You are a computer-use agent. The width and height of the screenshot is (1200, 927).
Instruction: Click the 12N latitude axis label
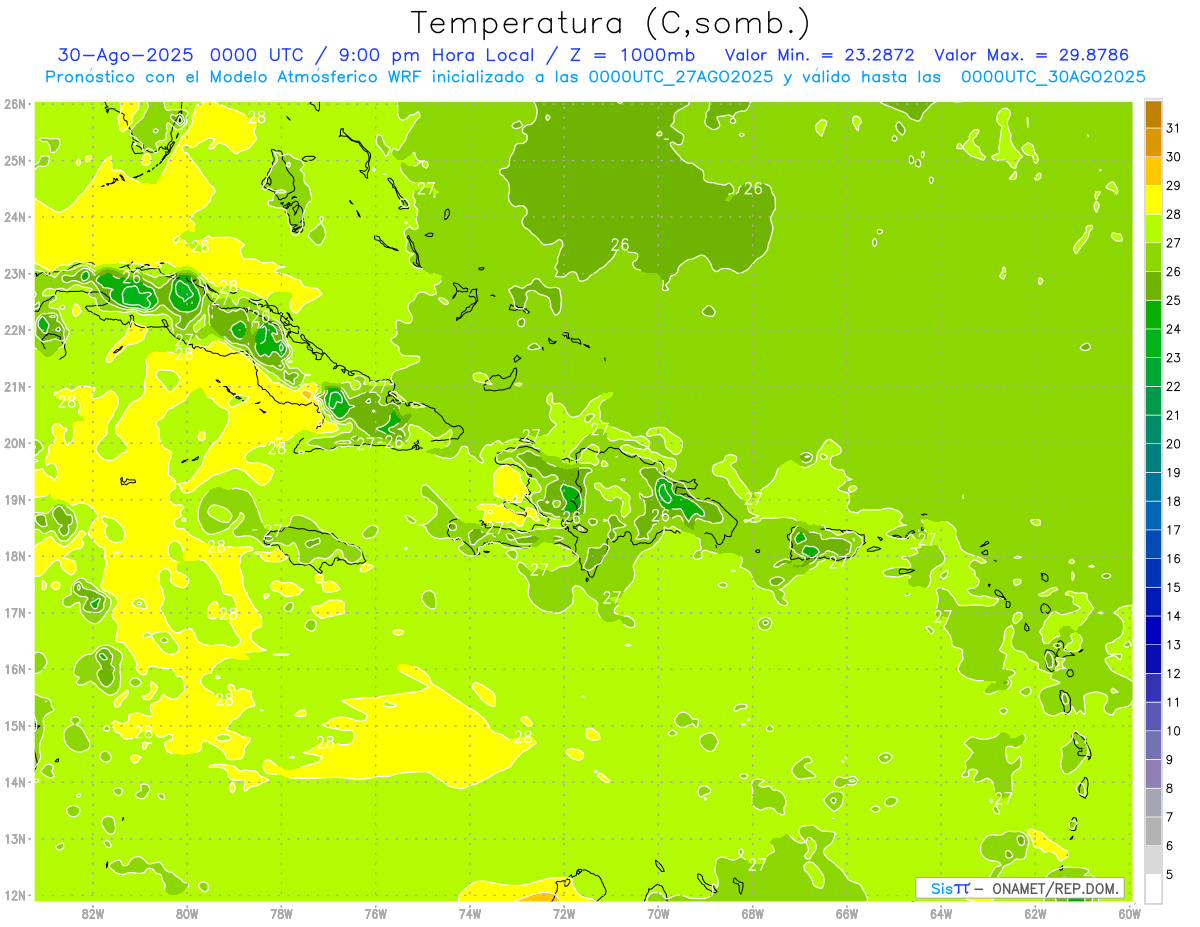point(14,895)
